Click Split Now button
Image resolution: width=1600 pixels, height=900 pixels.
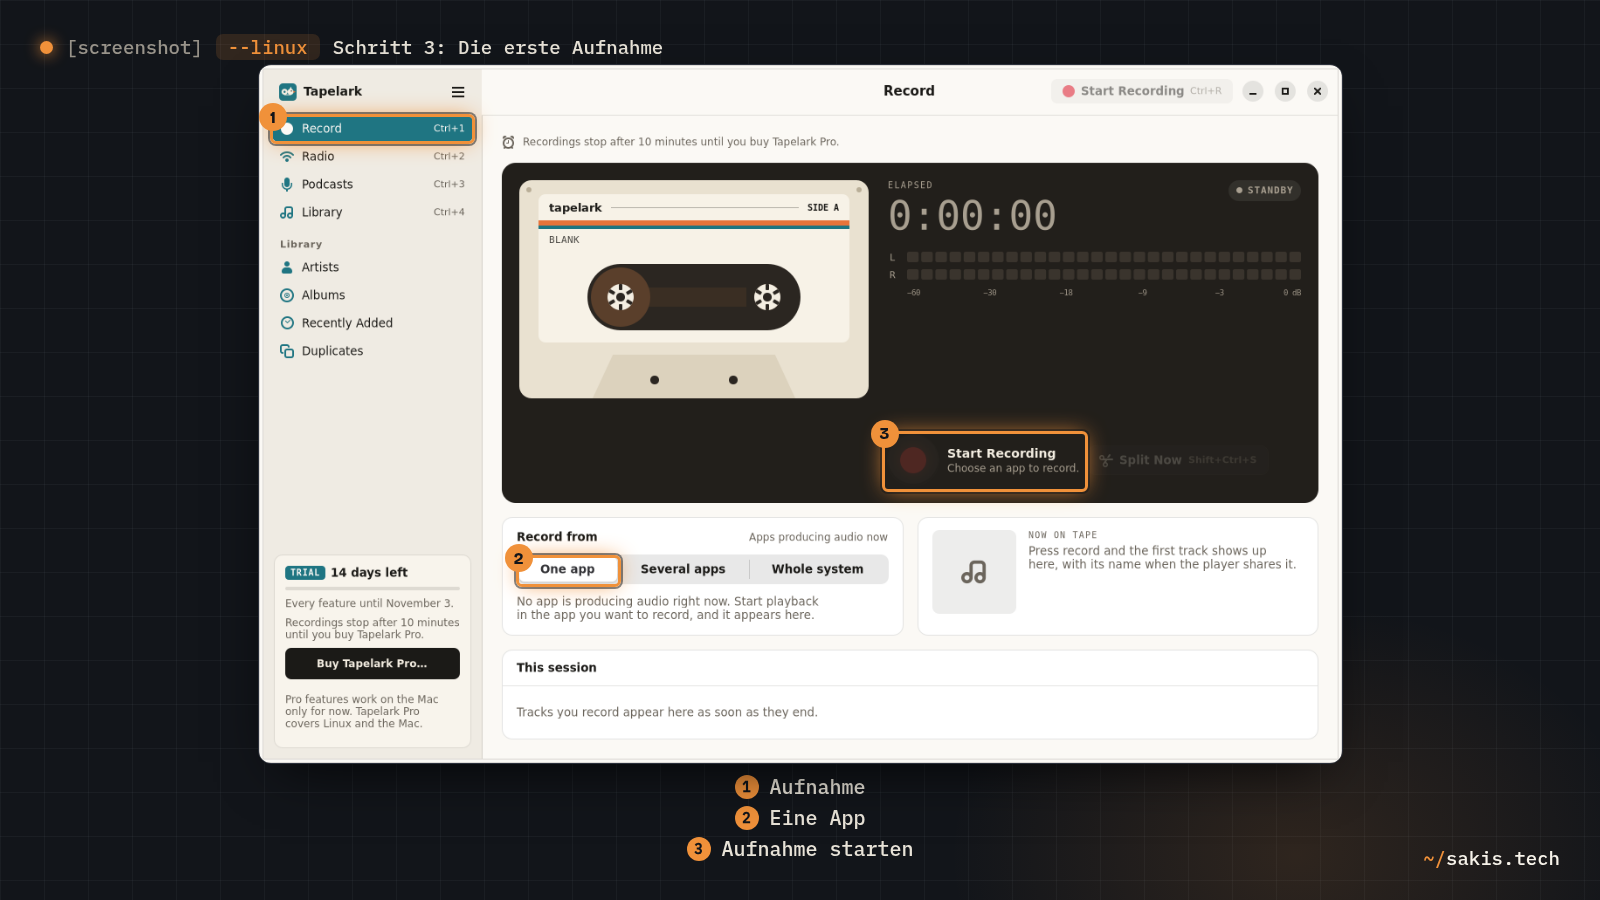1179,460
